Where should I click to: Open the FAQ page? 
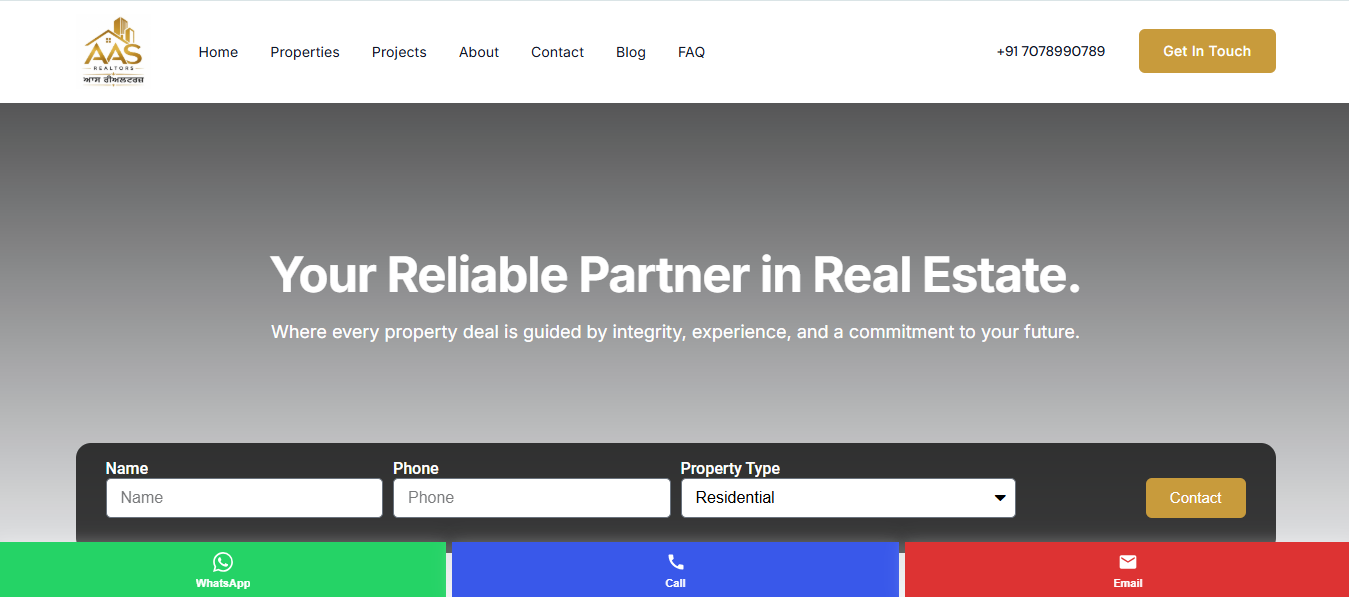pyautogui.click(x=691, y=52)
